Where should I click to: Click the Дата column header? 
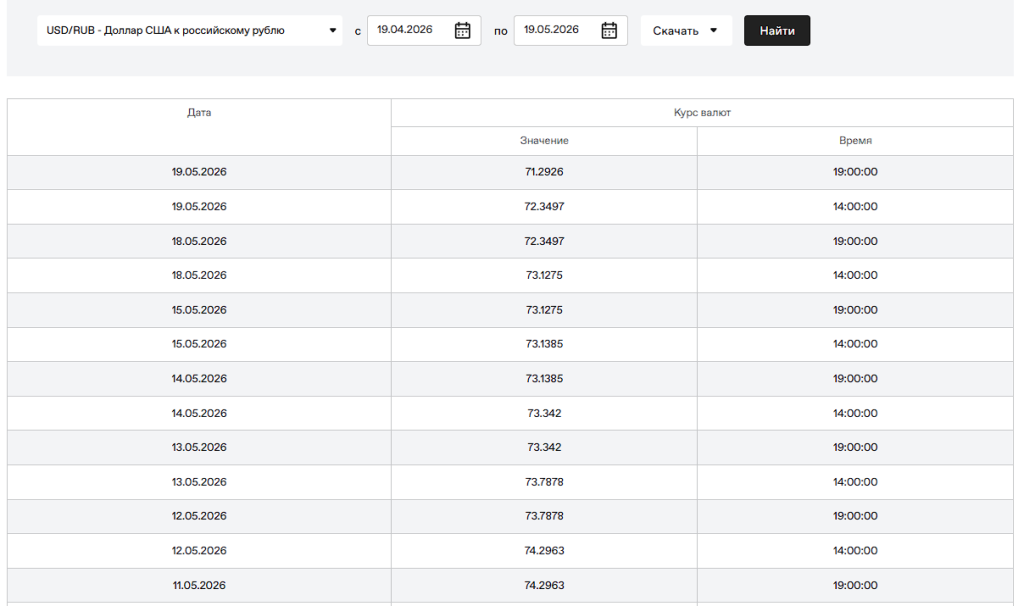tap(199, 112)
